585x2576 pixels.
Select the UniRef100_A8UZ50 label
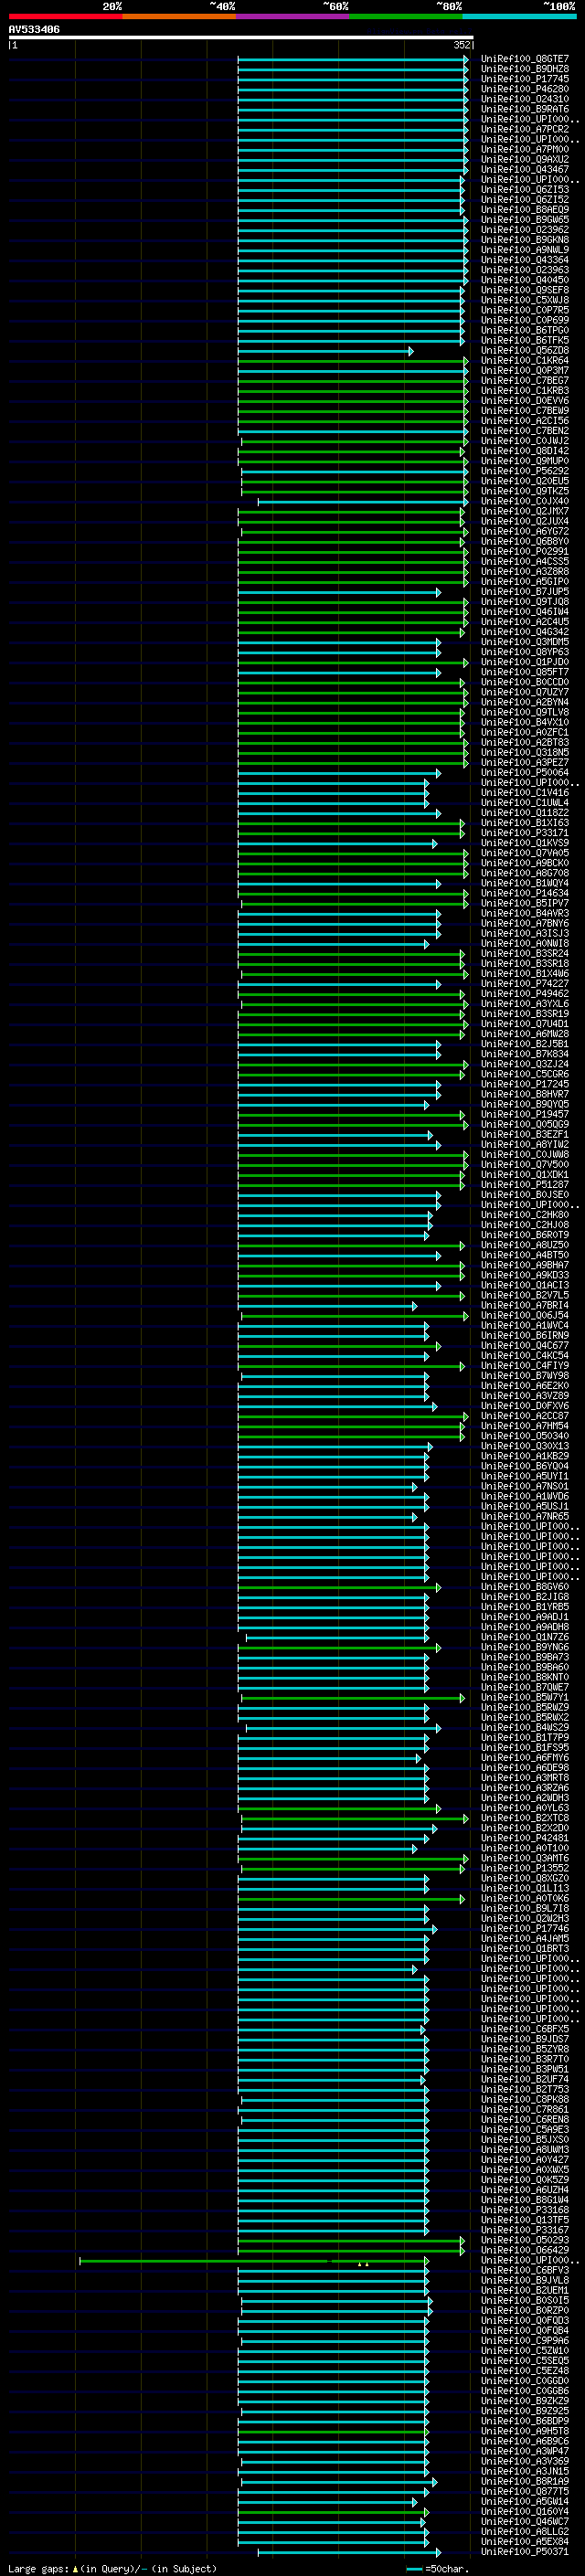pyautogui.click(x=525, y=1245)
